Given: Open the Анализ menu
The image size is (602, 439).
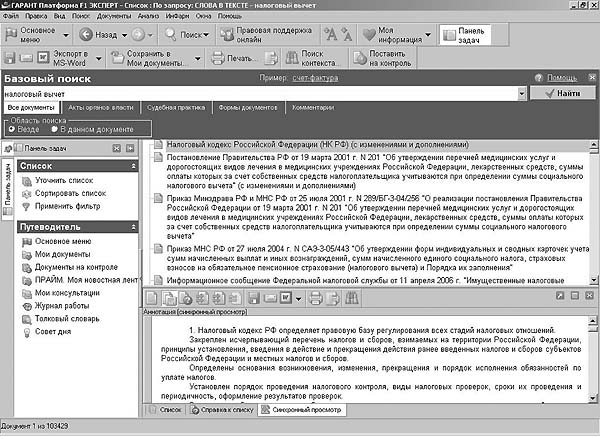Looking at the screenshot, I should click(x=148, y=16).
